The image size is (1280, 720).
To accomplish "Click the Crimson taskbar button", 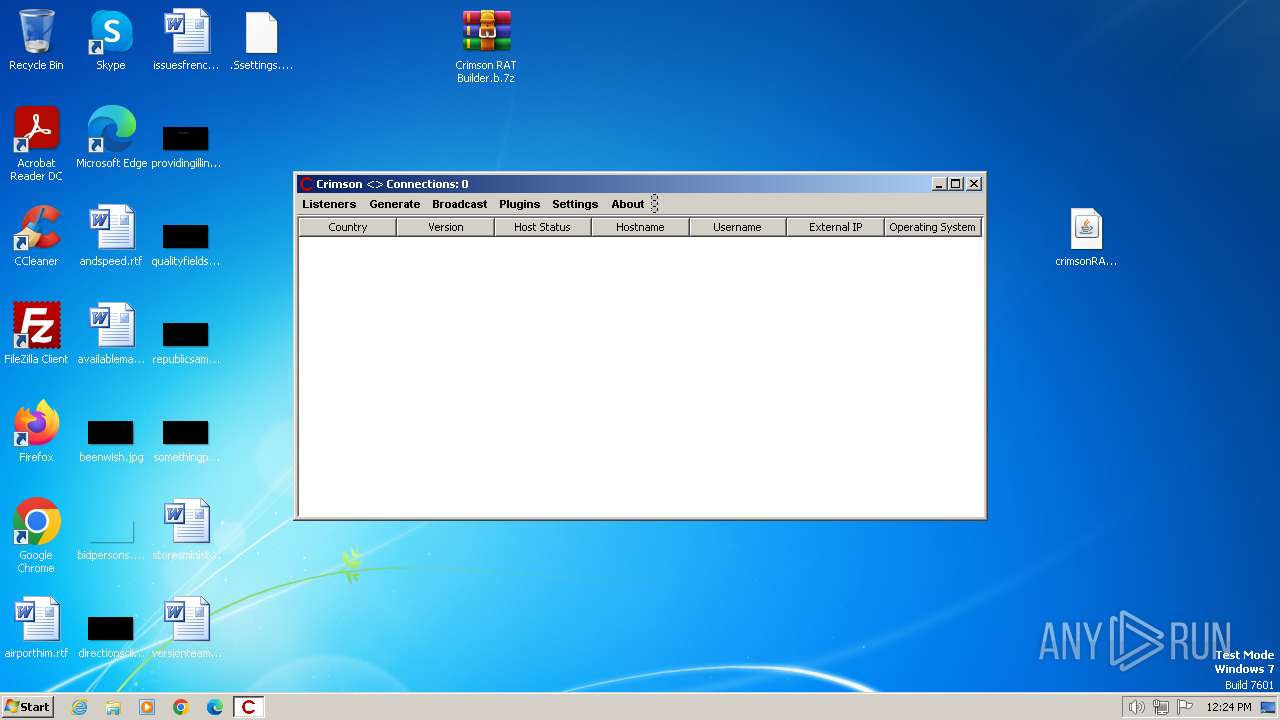I will pos(249,707).
